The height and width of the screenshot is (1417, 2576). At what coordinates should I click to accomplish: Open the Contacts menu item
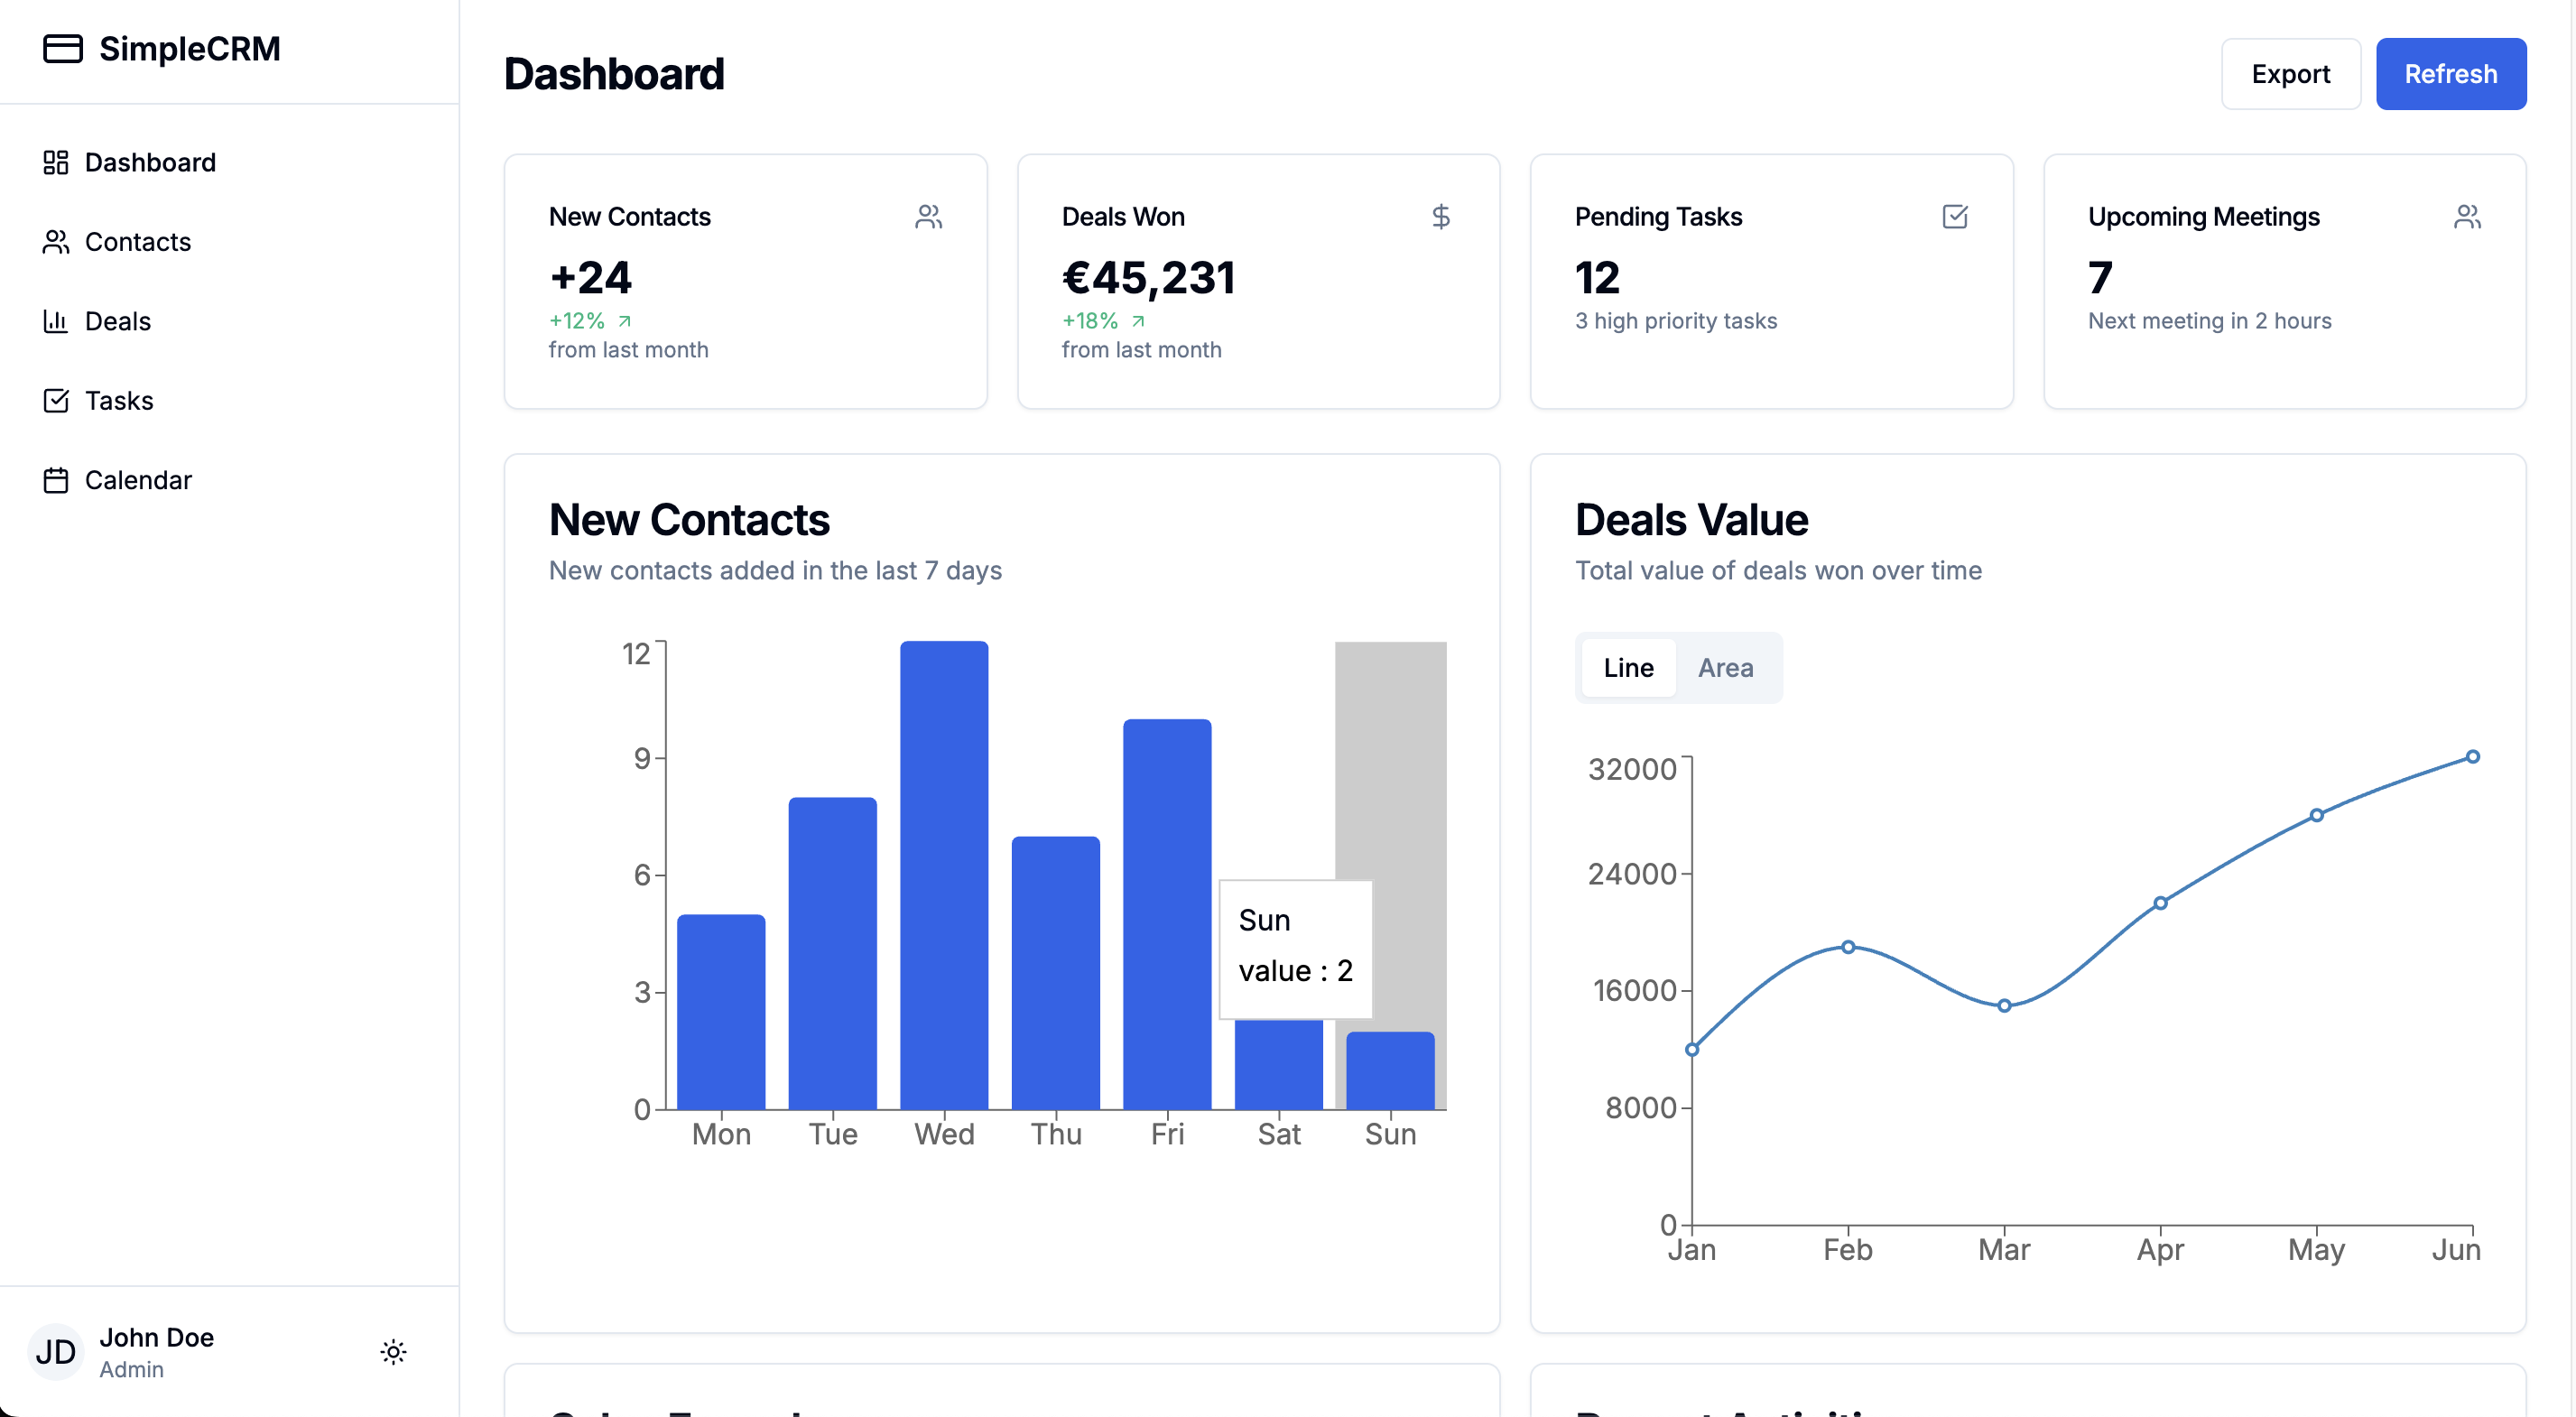click(x=138, y=242)
